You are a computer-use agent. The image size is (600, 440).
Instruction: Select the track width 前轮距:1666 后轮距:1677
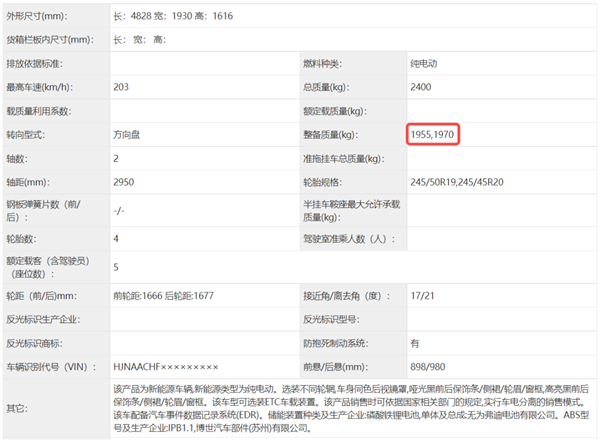(165, 295)
